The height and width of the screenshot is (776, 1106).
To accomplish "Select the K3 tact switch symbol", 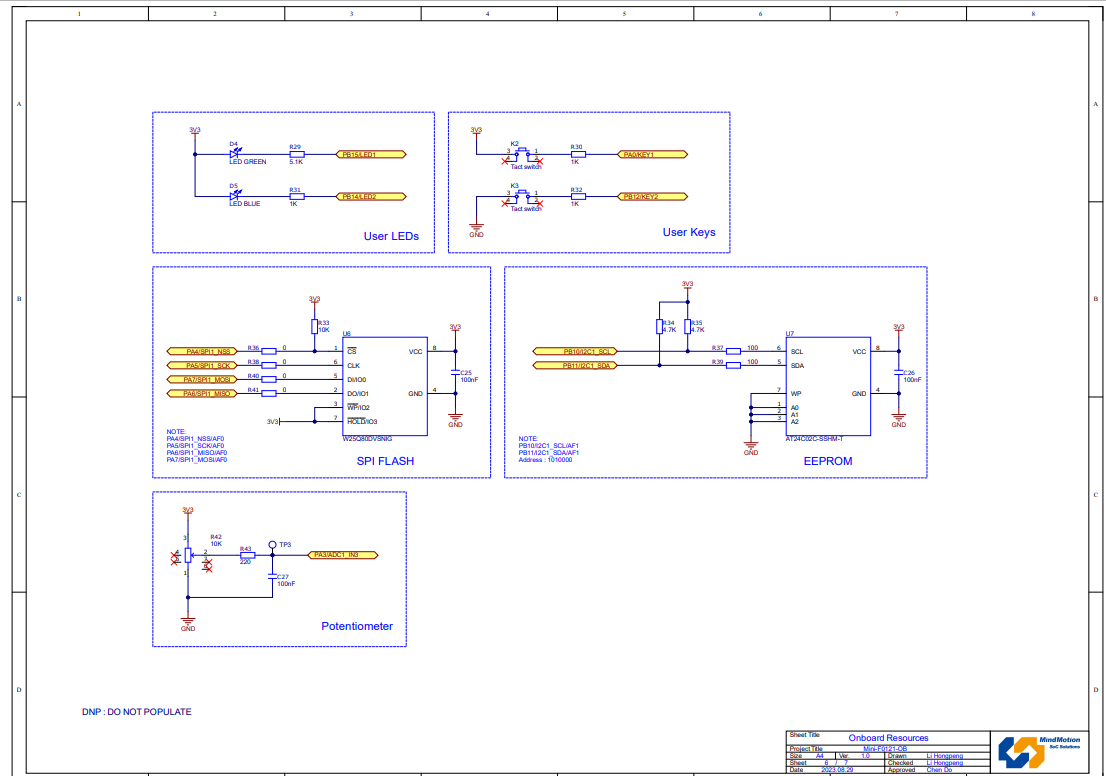I will tap(522, 197).
